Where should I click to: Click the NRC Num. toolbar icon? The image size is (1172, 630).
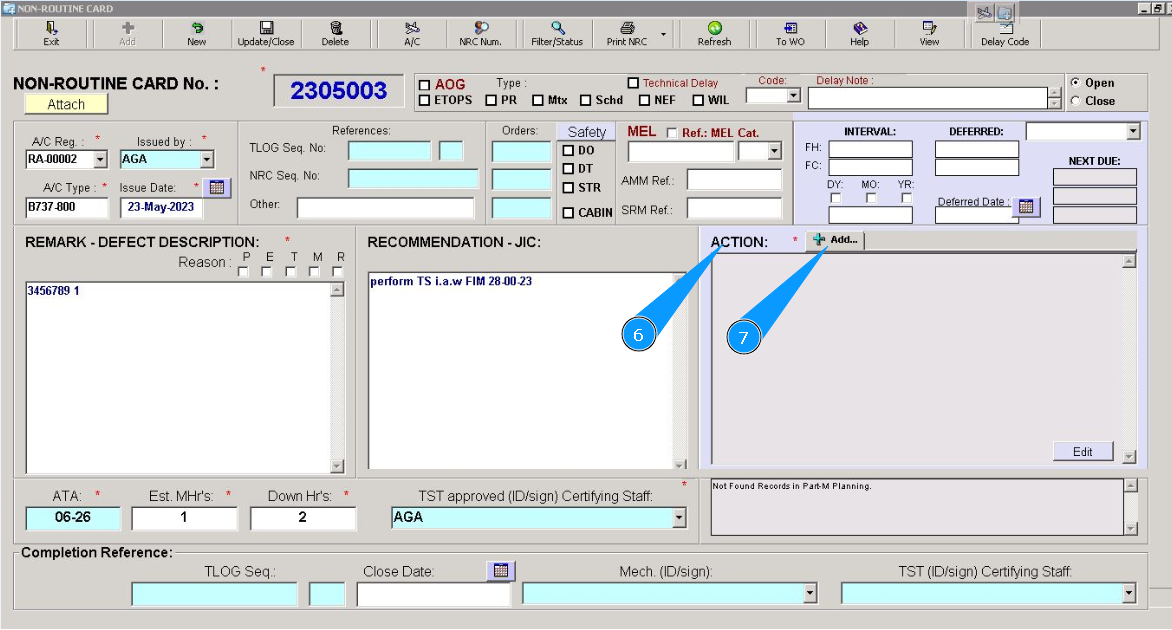coord(481,34)
